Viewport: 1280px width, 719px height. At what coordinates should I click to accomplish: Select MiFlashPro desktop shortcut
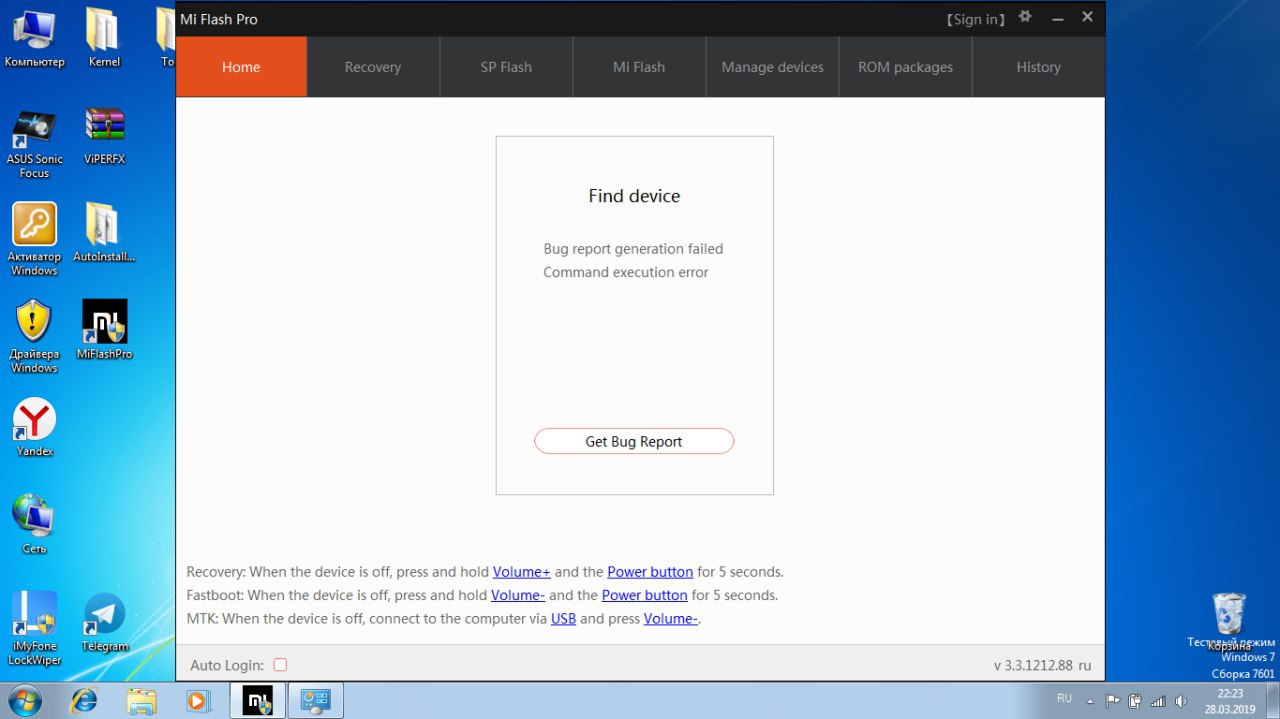104,330
